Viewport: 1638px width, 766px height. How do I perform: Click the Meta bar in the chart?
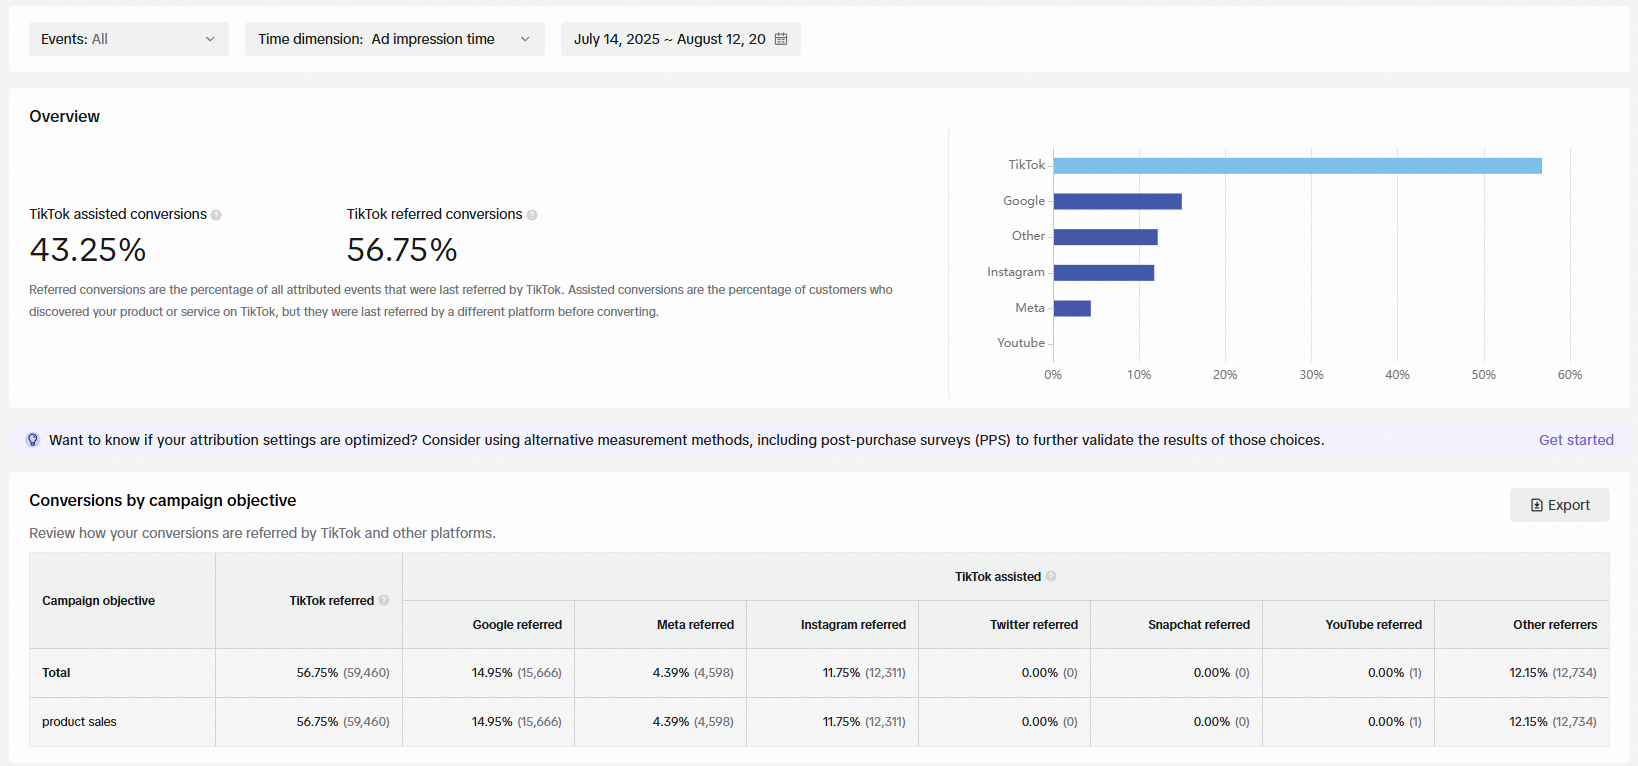click(1072, 308)
